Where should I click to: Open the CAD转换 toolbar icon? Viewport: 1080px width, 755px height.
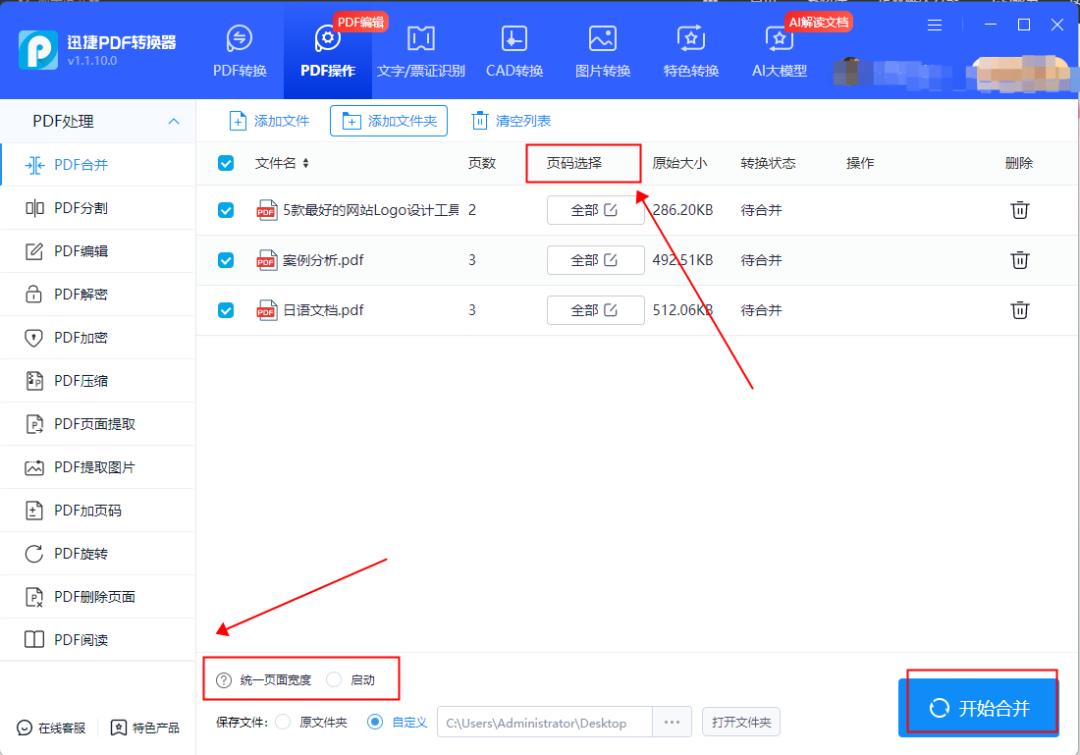pyautogui.click(x=514, y=40)
